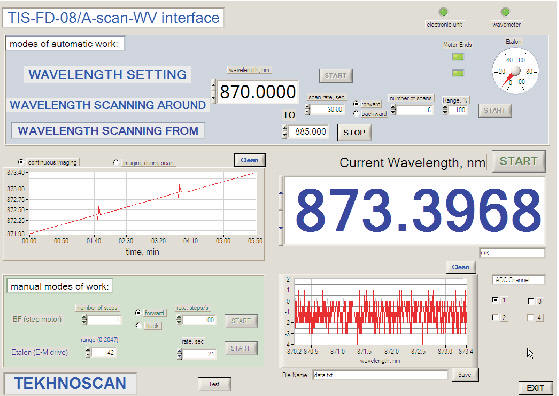Select the continuous imaging radio button
The image size is (559, 396).
(x=21, y=162)
